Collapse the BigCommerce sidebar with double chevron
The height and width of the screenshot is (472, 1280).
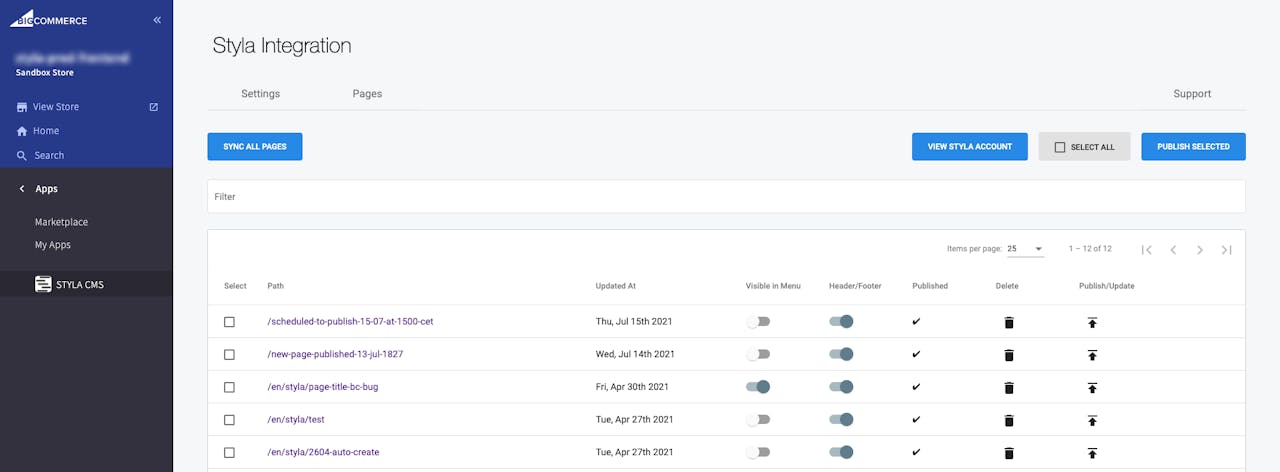coord(157,20)
